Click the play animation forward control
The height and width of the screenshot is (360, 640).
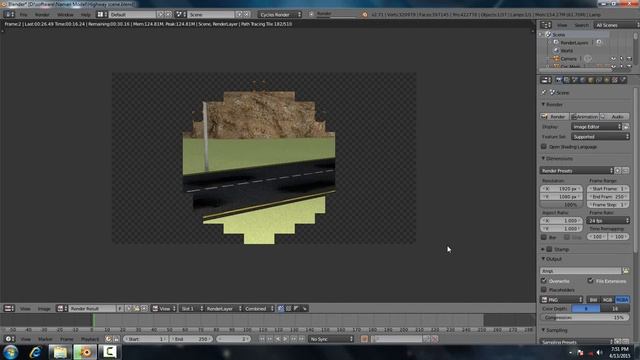tap(285, 339)
